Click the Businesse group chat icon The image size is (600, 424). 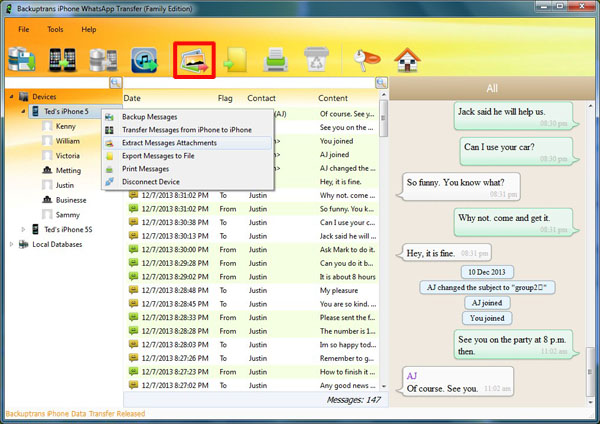(47, 200)
